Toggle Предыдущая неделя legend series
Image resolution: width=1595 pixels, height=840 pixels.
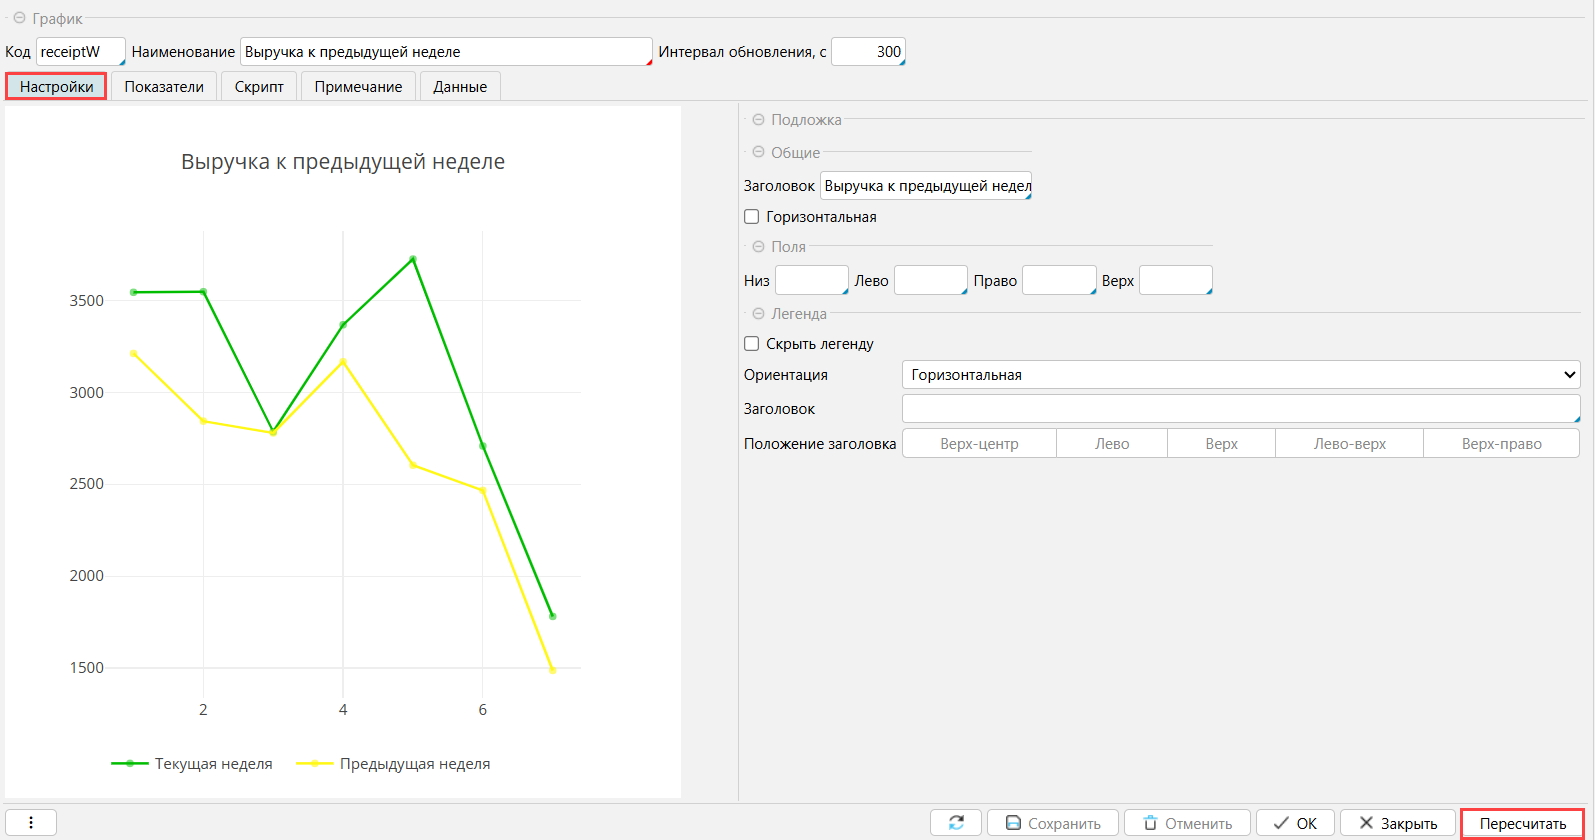[393, 764]
